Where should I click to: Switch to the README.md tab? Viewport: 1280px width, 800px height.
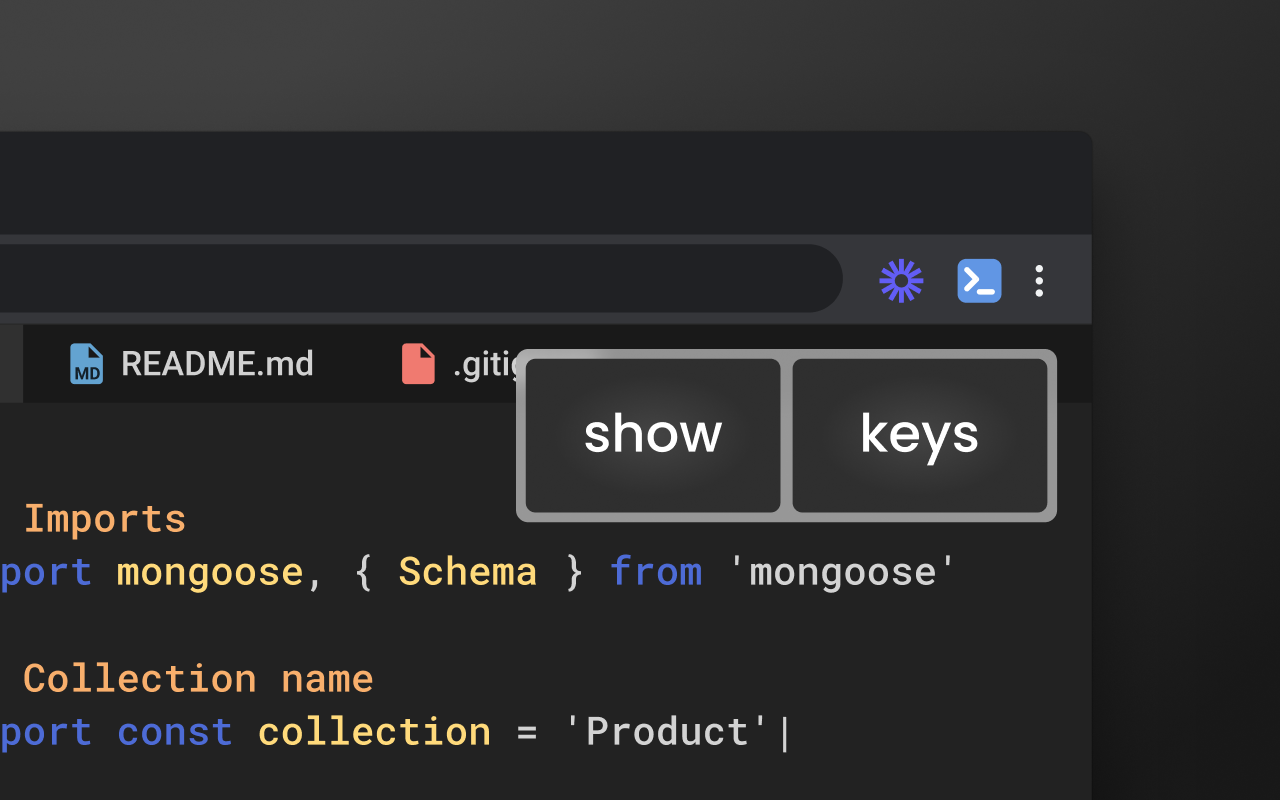coord(217,364)
